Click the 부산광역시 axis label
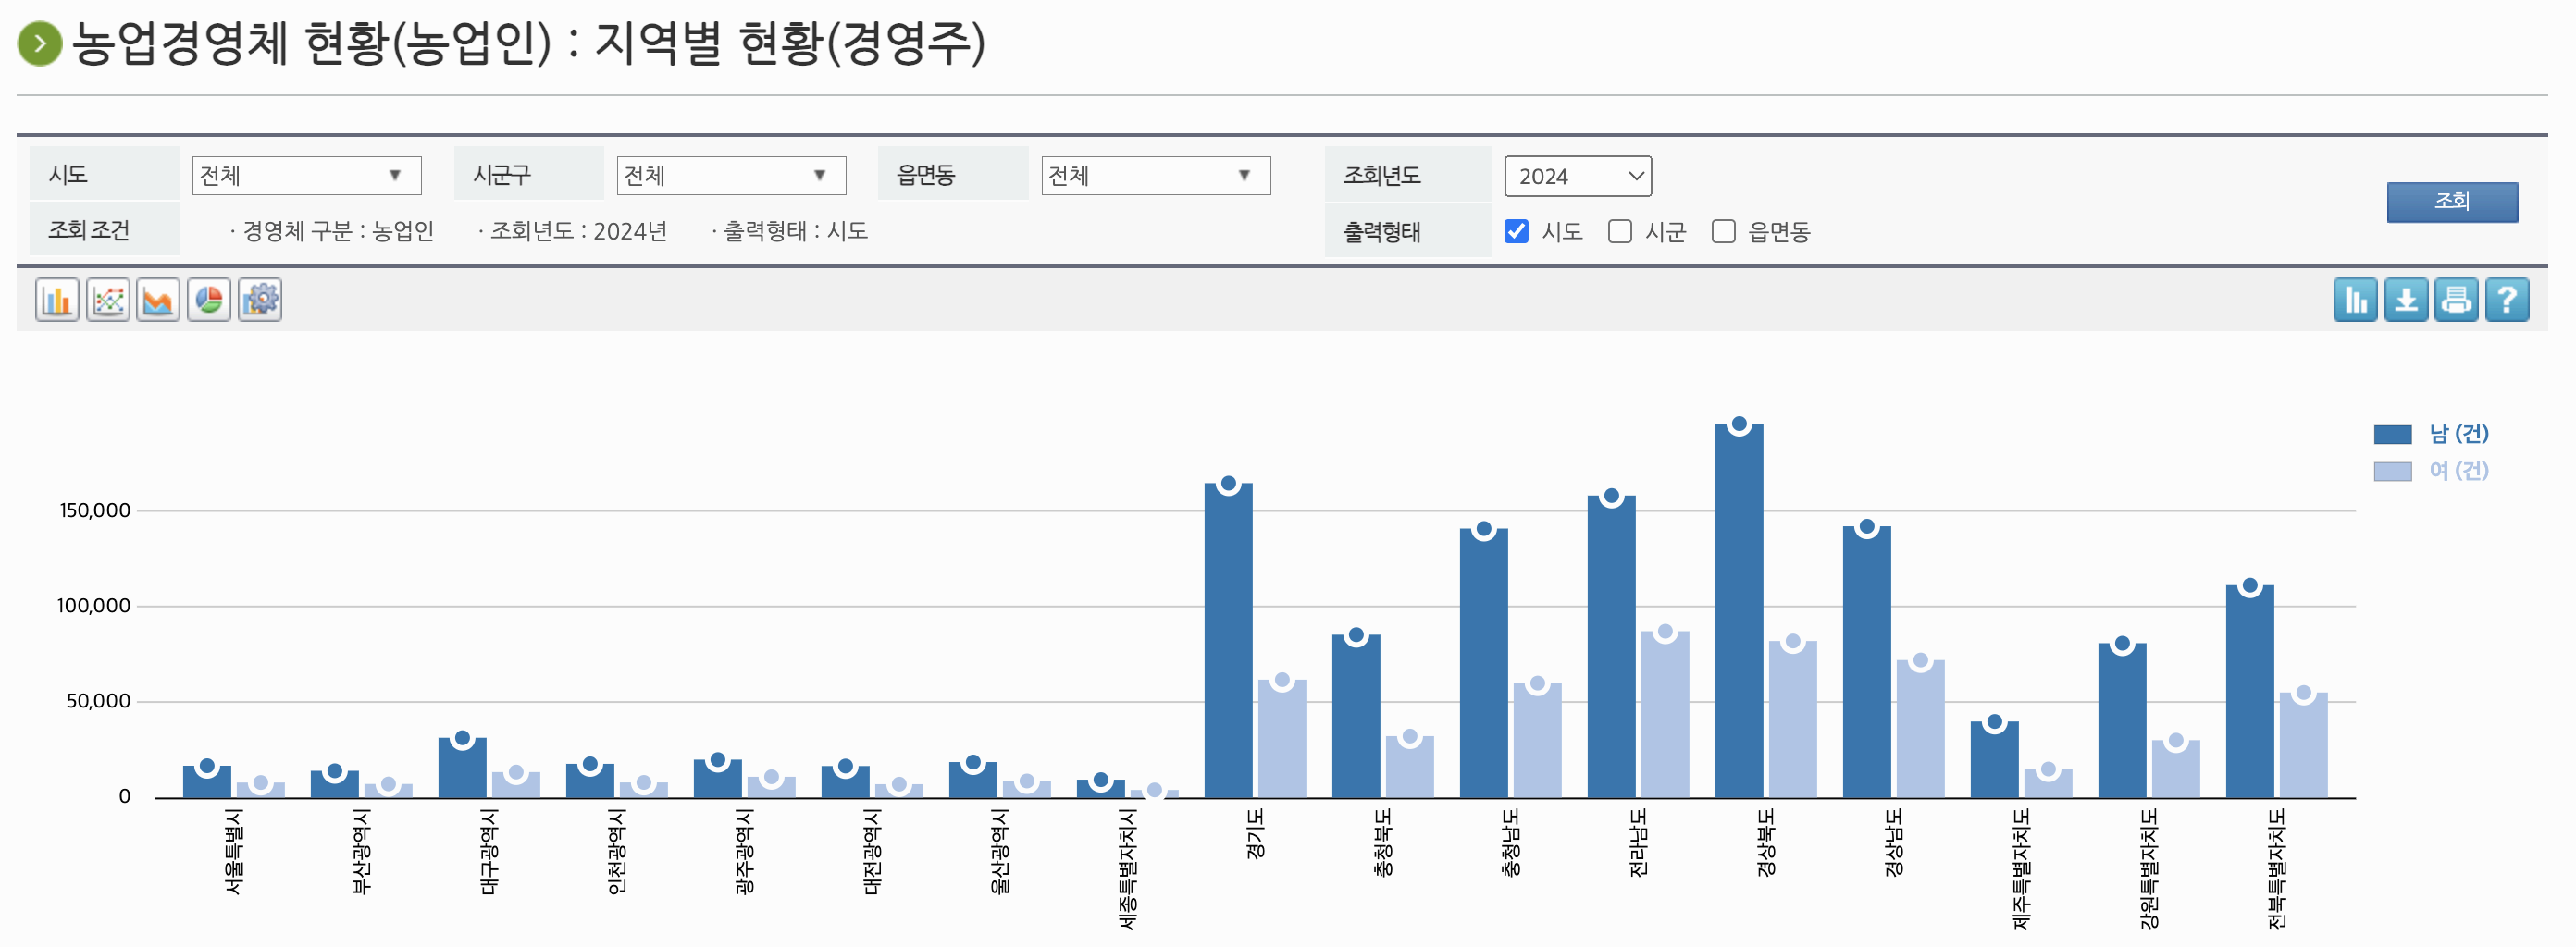The image size is (2576, 947). pyautogui.click(x=361, y=852)
